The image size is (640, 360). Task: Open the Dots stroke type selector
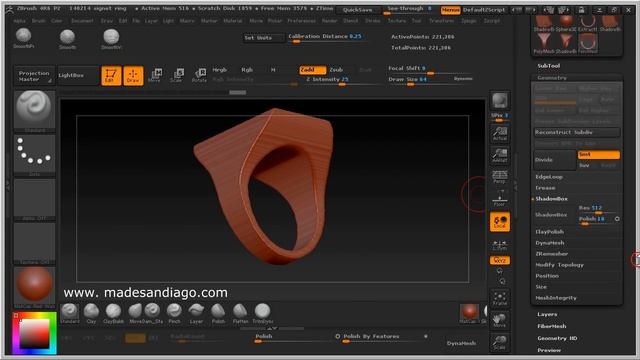34,154
